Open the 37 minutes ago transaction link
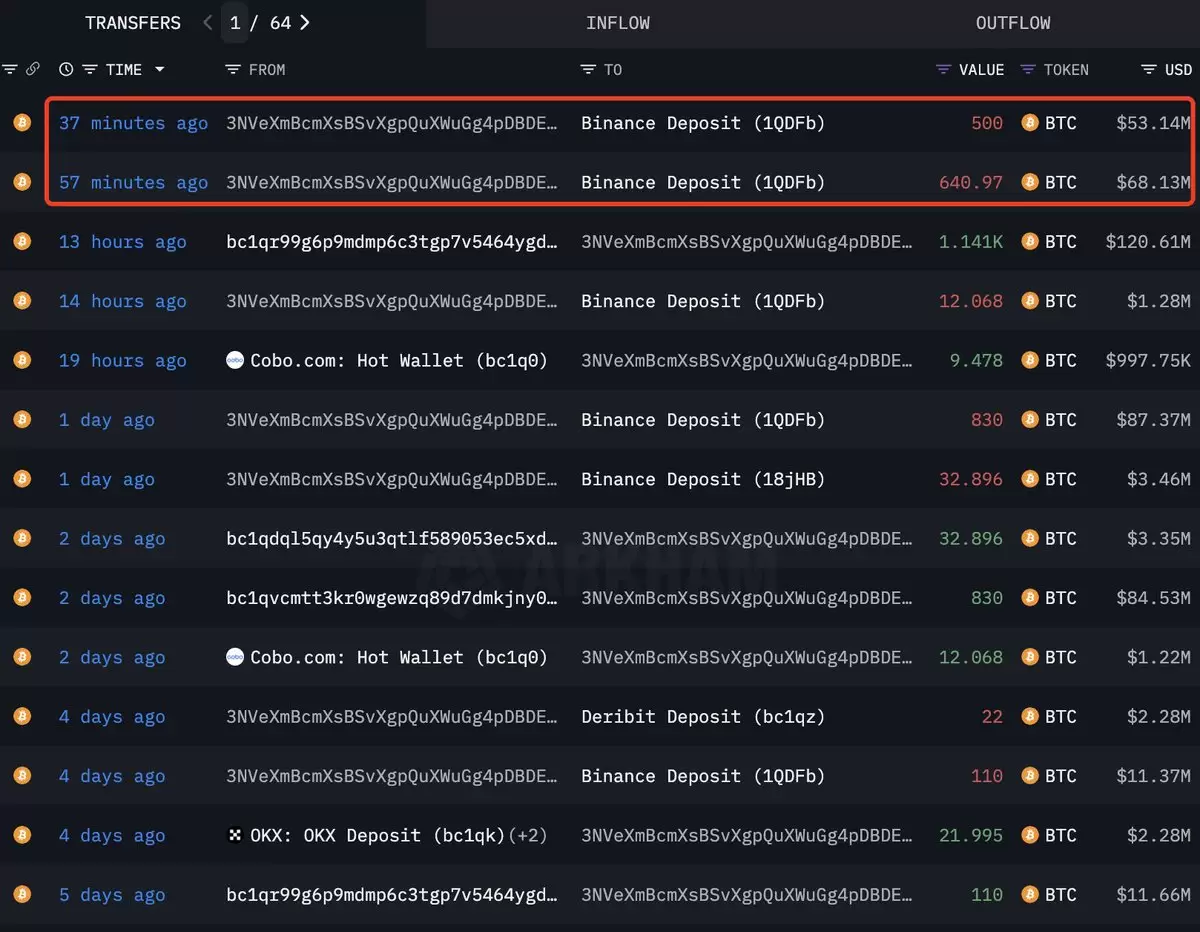This screenshot has height=932, width=1200. pos(133,123)
